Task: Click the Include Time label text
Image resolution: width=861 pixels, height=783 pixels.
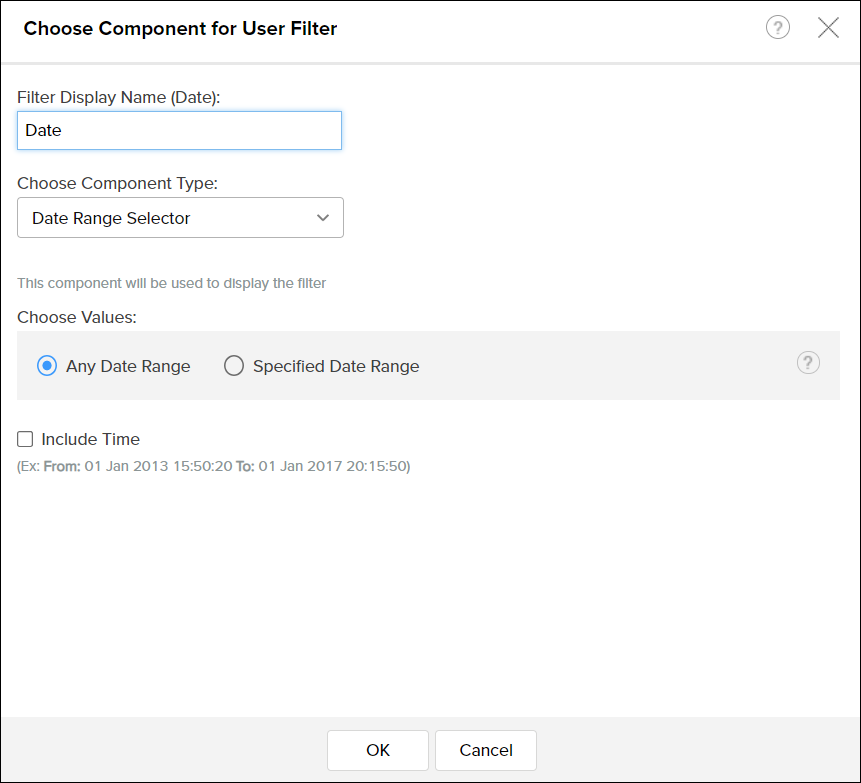Action: pyautogui.click(x=90, y=439)
